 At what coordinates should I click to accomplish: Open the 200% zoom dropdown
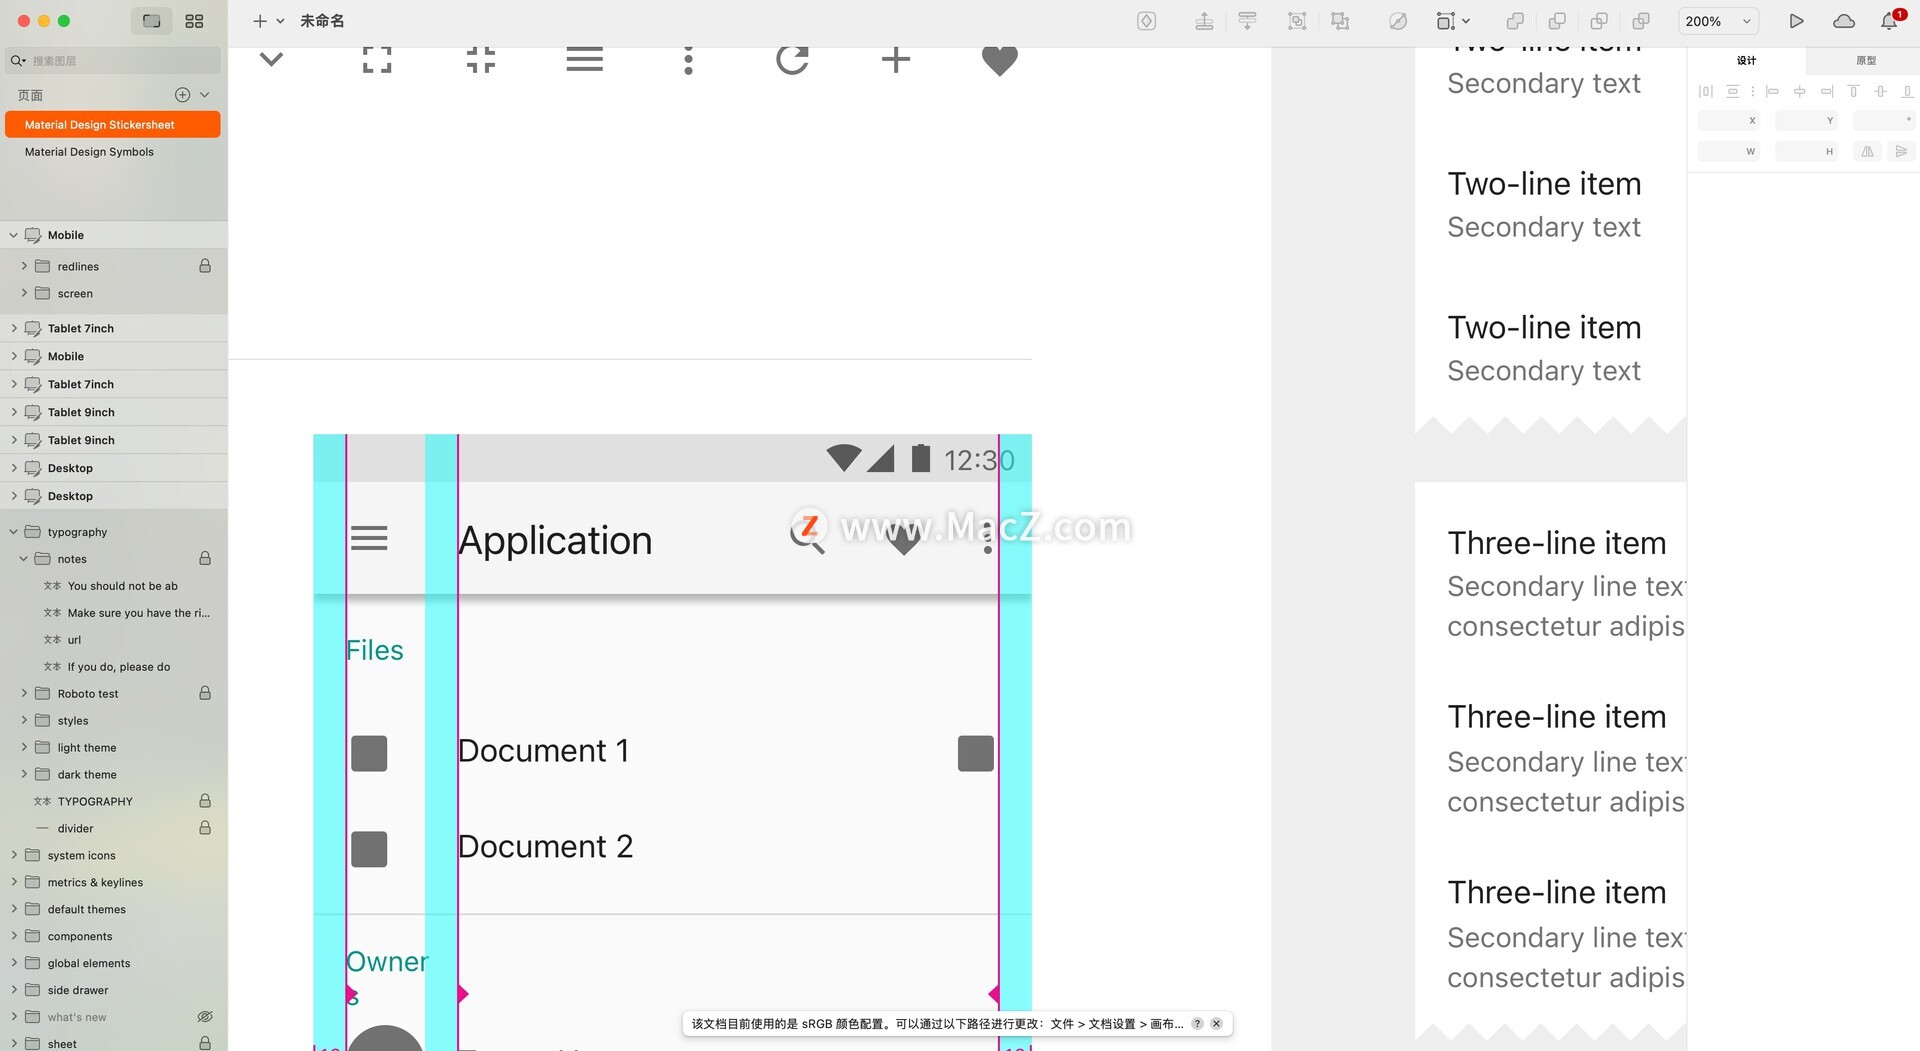pos(1718,21)
